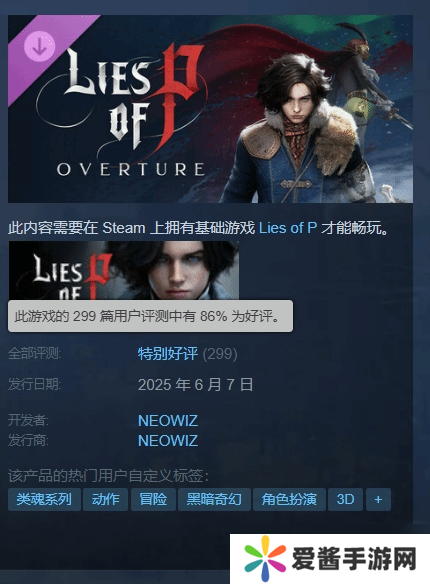
Task: Select the 黑暗奇幻 tag
Action: (x=214, y=499)
